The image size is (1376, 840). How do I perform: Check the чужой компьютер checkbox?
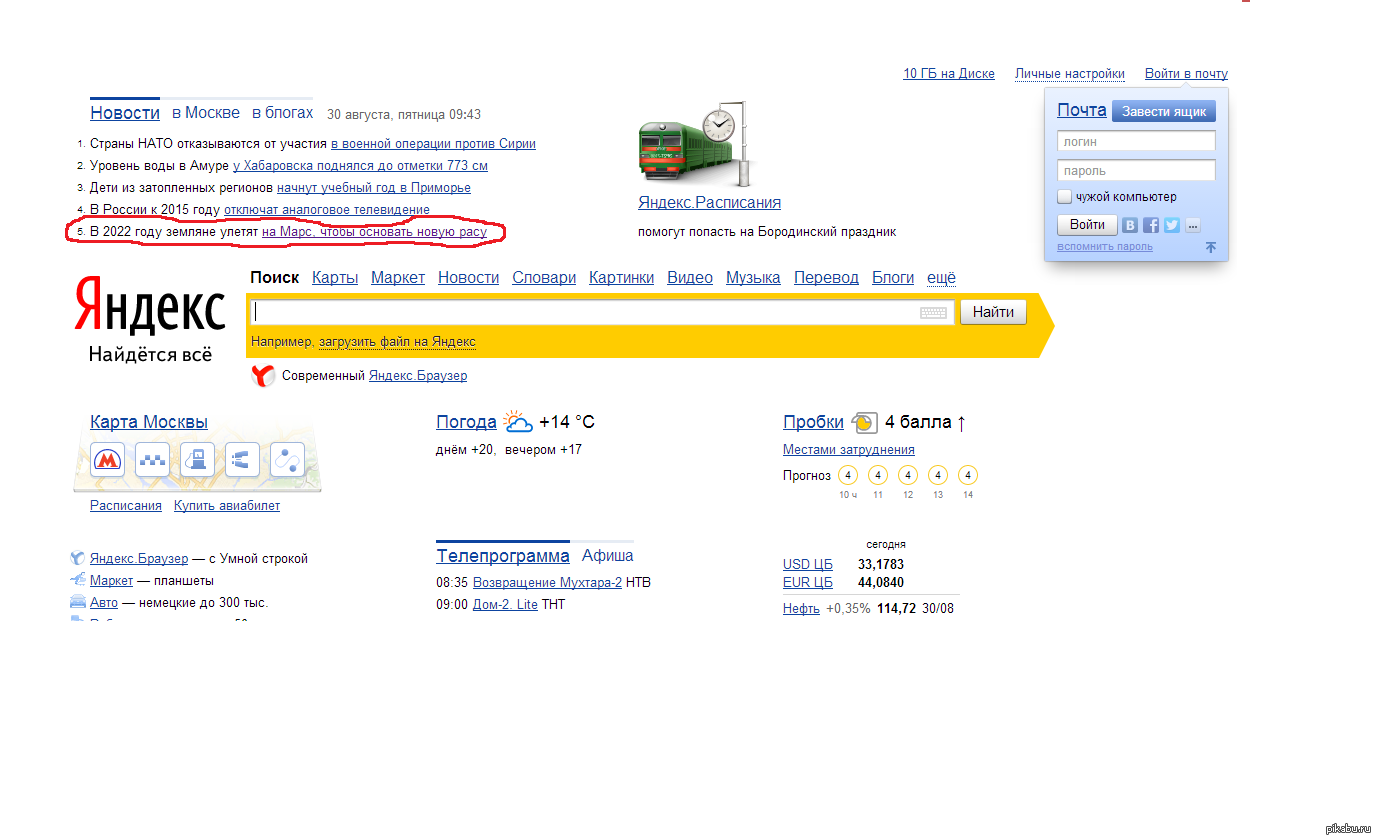[x=1065, y=197]
